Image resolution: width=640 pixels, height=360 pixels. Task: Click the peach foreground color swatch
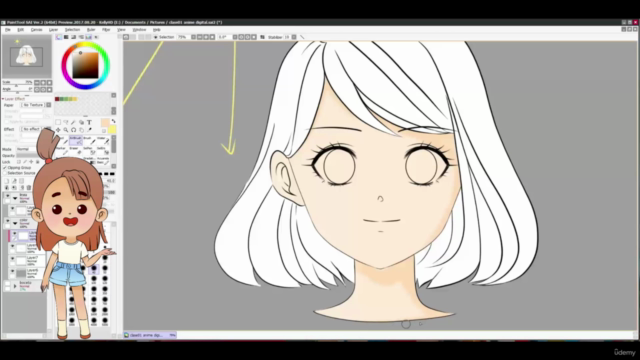coord(105,122)
